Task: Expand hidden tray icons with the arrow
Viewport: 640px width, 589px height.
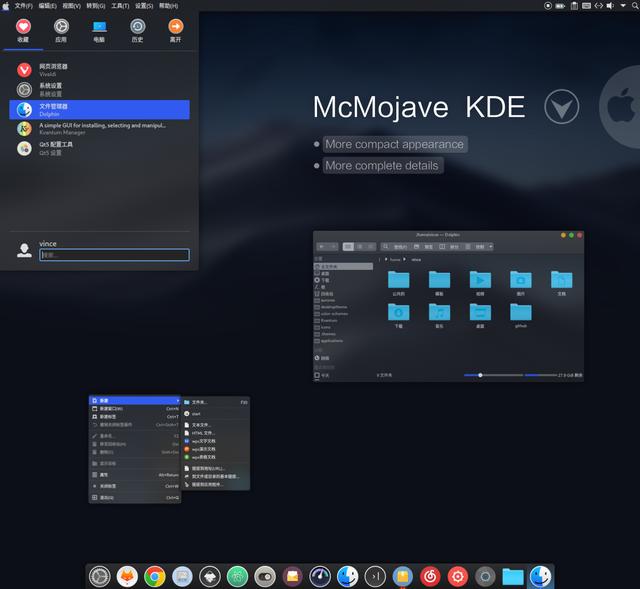Action: 623,5
